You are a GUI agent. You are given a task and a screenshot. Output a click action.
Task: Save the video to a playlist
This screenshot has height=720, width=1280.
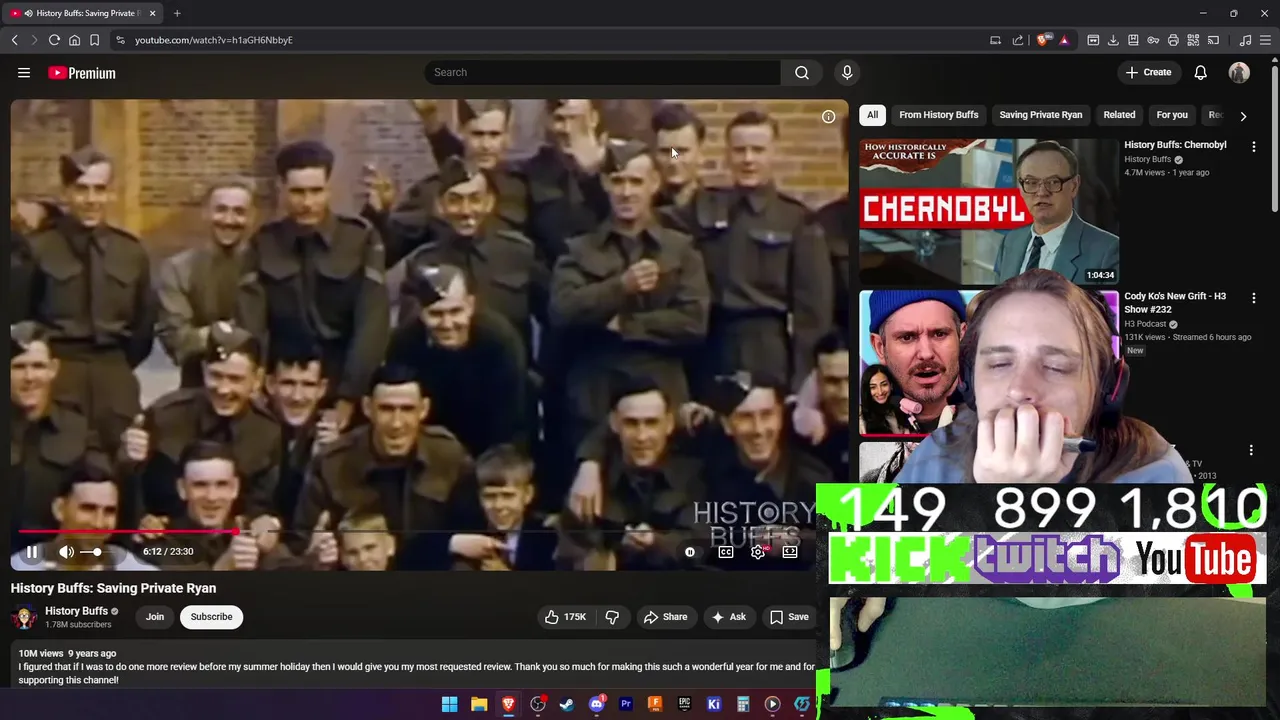[x=789, y=617]
